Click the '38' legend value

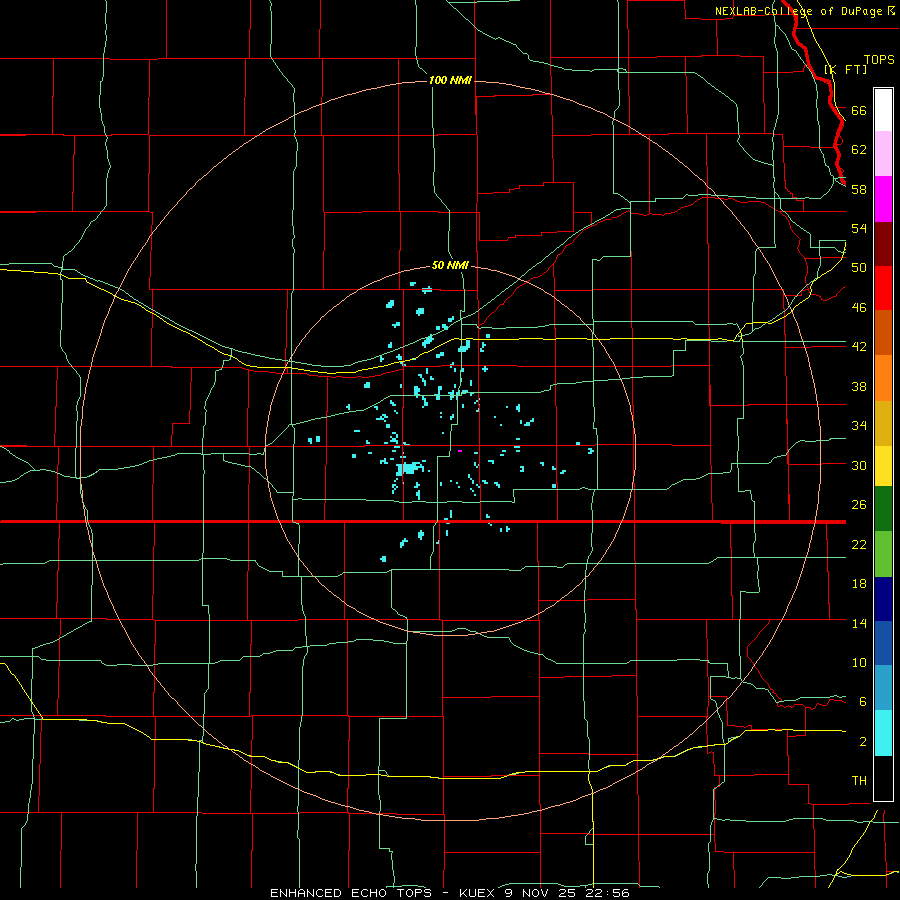[x=859, y=386]
